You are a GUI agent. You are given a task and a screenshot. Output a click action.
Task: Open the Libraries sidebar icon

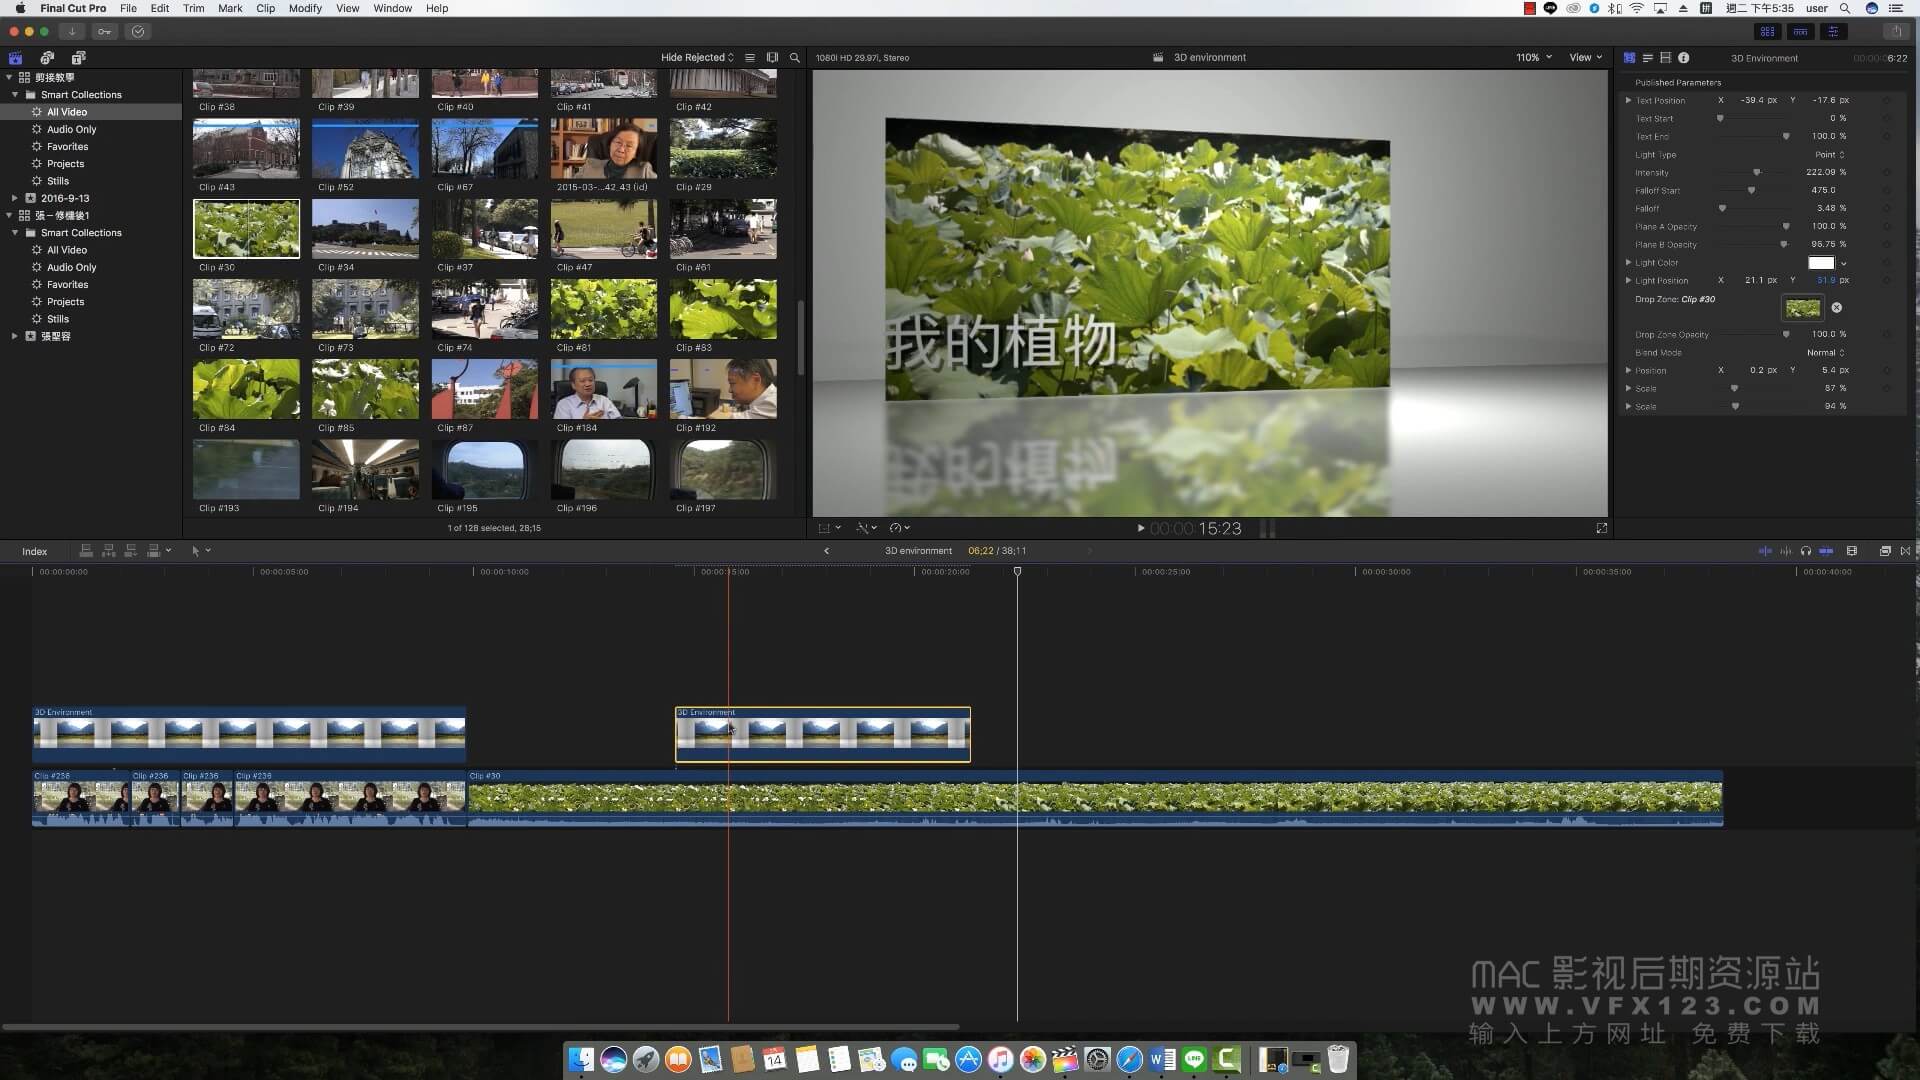pos(15,58)
